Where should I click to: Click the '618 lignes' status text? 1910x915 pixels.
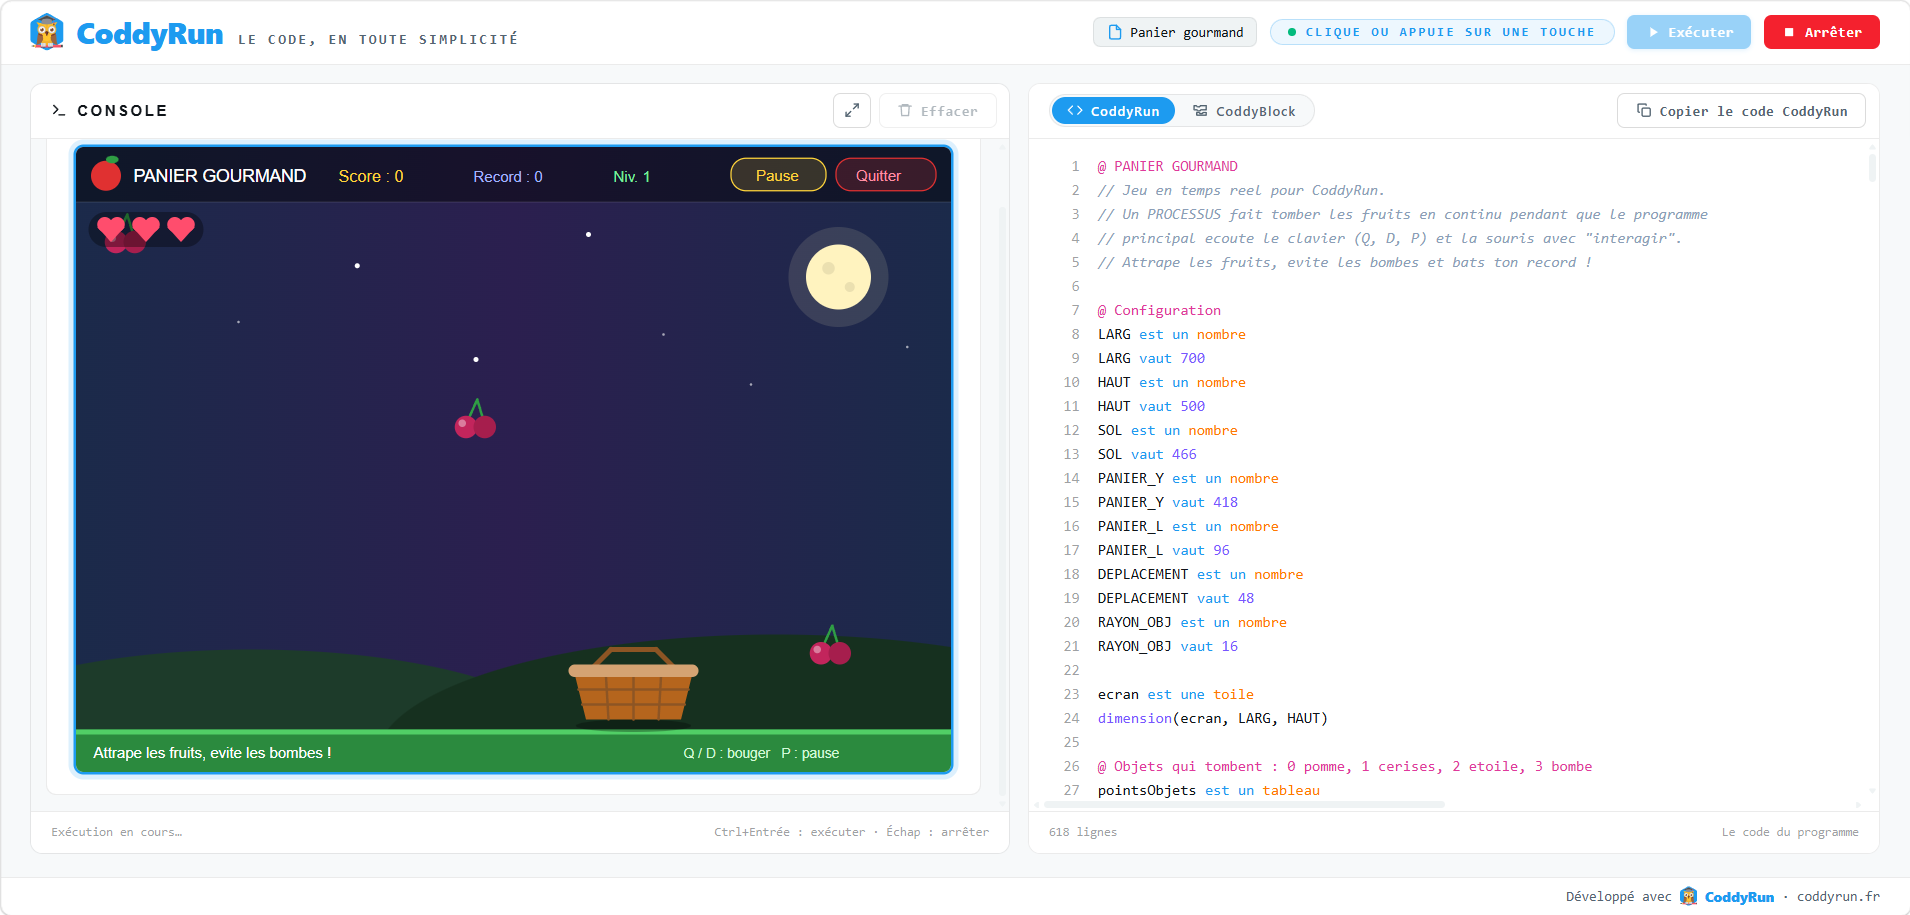1083,832
